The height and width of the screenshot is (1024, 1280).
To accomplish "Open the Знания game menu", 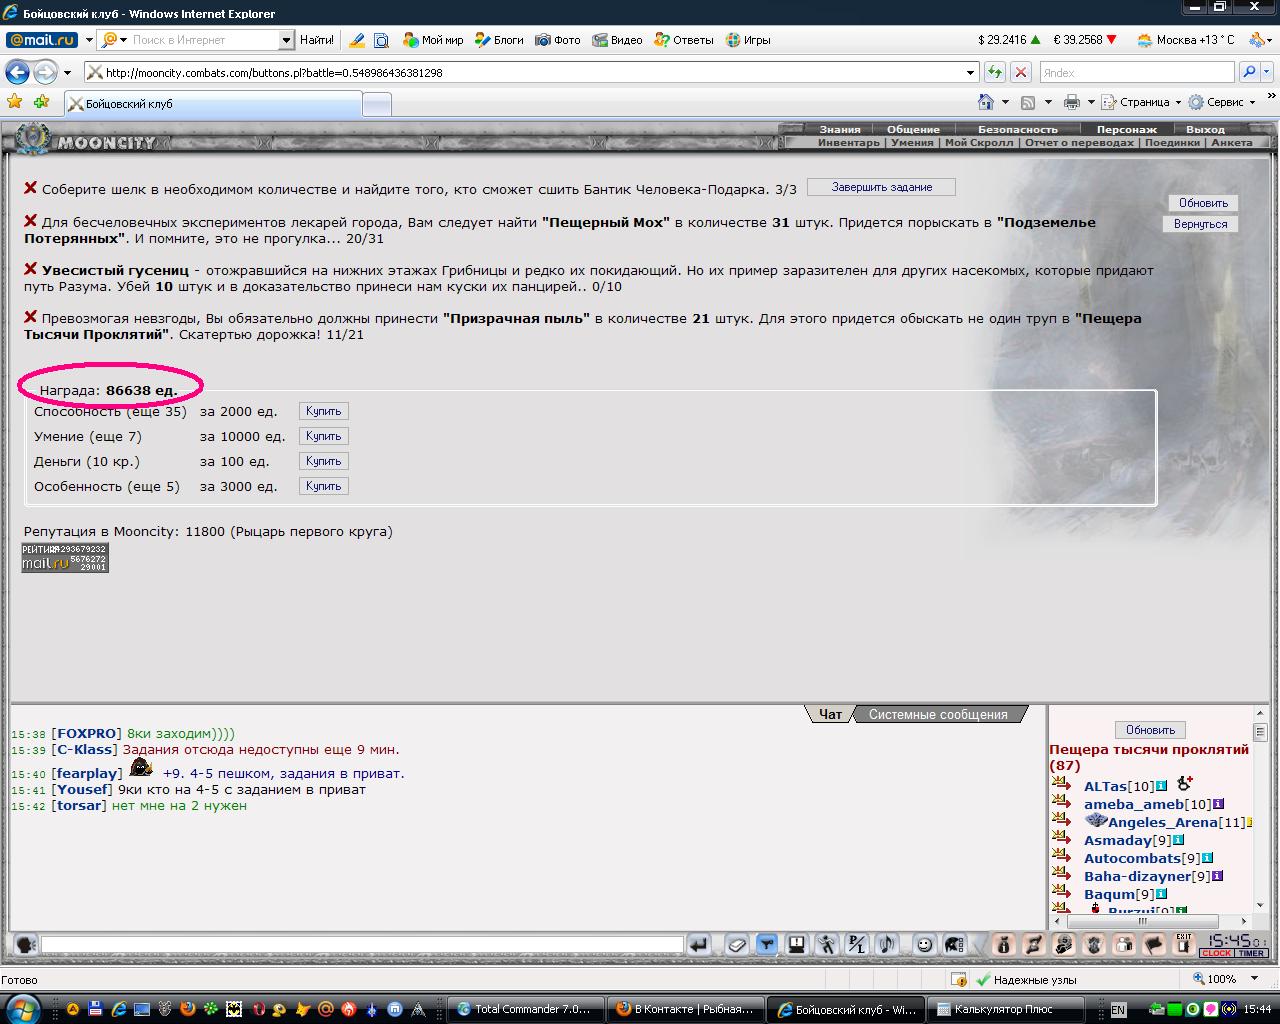I will coord(839,129).
